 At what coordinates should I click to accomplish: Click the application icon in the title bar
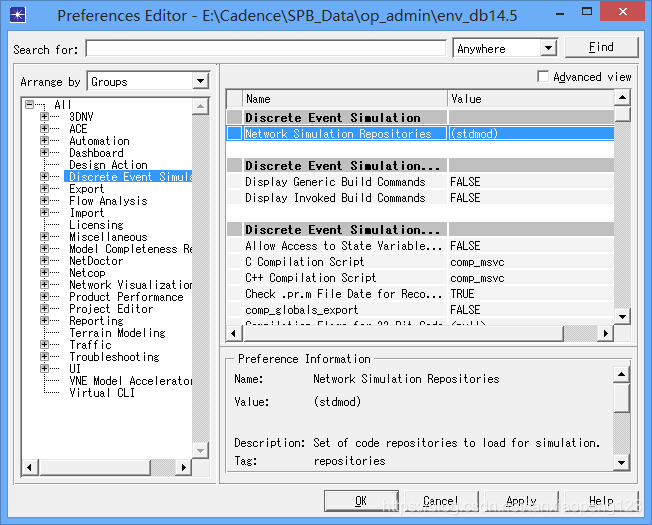[x=17, y=15]
